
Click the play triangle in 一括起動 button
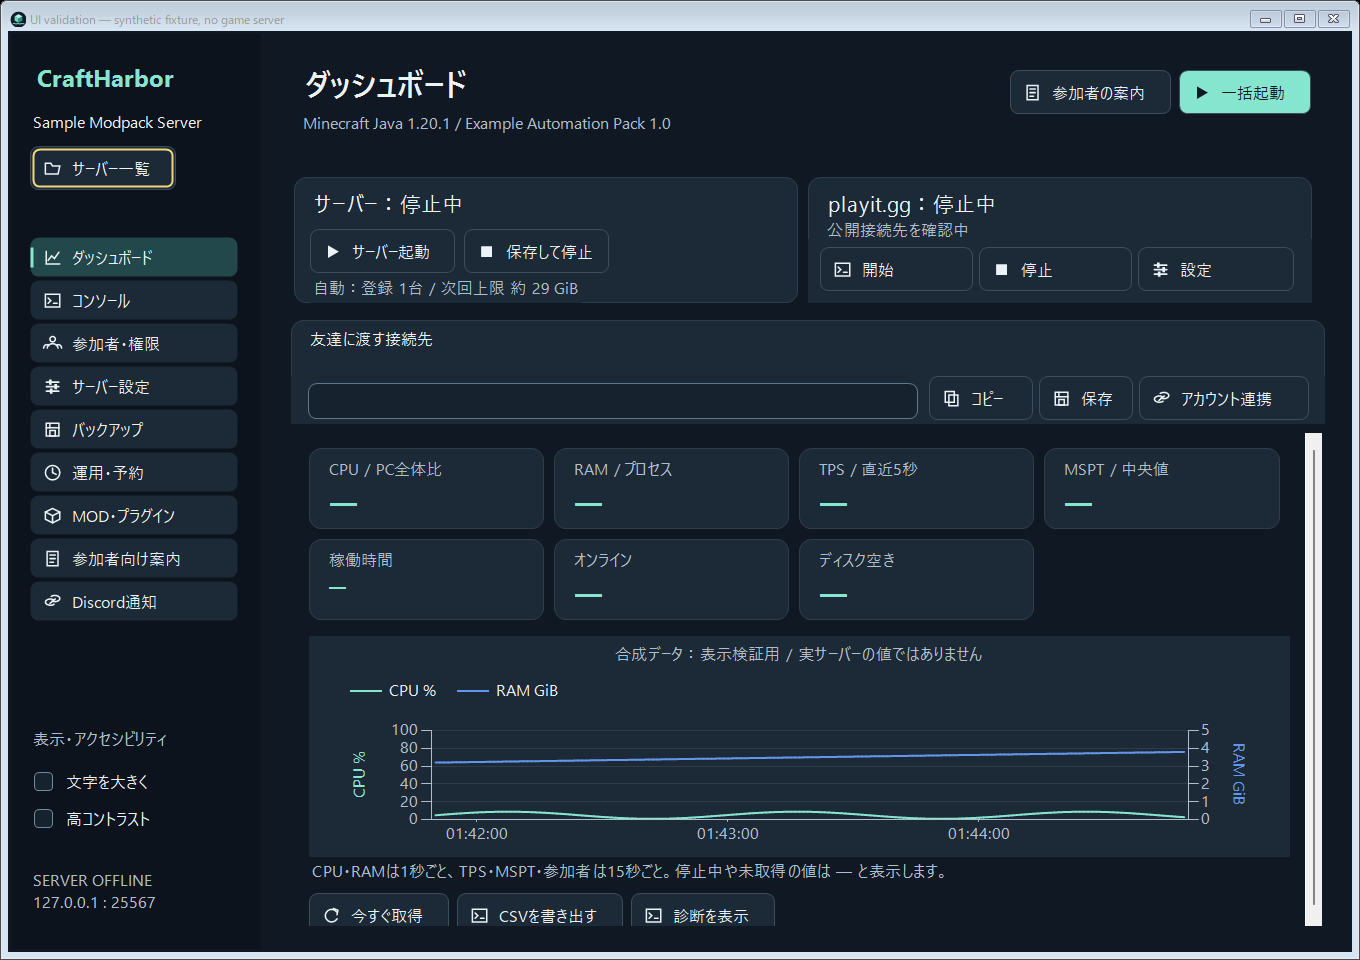coord(1202,93)
